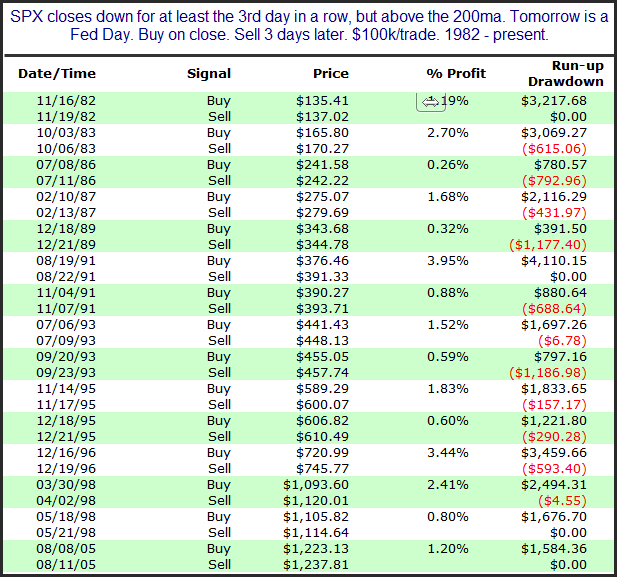Select the 10/03/83 buy date
The height and width of the screenshot is (577, 617).
coord(66,133)
